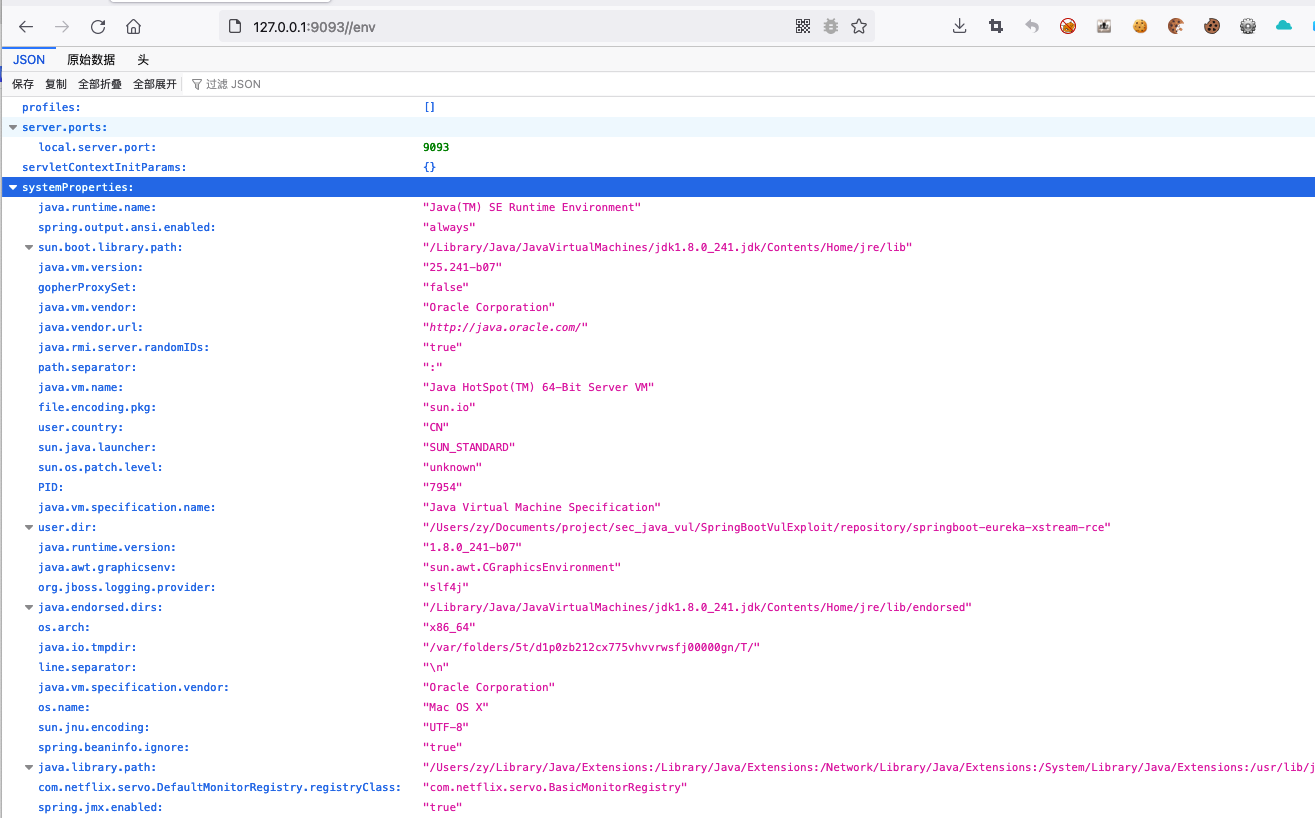Collapse the server.ports node

tap(13, 127)
